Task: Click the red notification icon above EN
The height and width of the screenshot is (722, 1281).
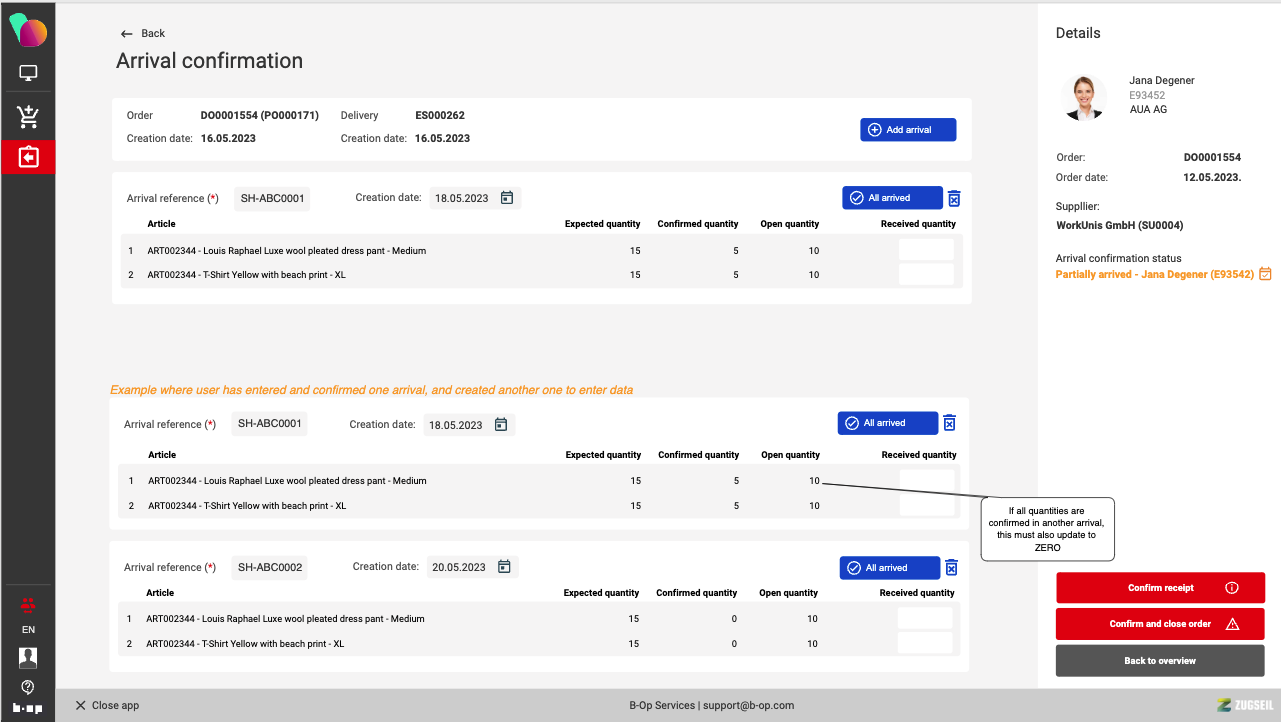Action: point(28,604)
